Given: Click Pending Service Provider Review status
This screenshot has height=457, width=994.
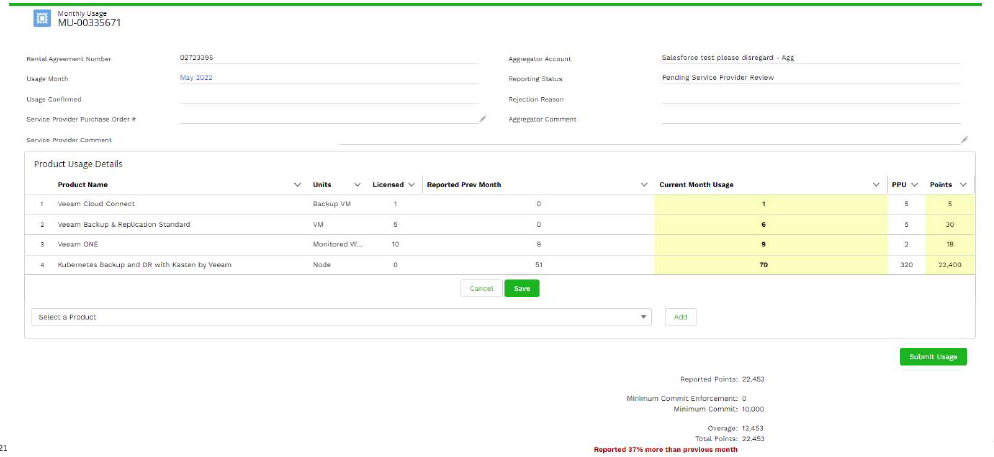Looking at the screenshot, I should coord(718,78).
